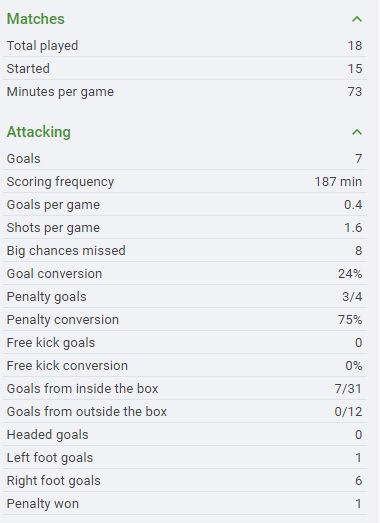Image resolution: width=380 pixels, height=523 pixels.
Task: Click the Scoring frequency row
Action: pos(185,181)
